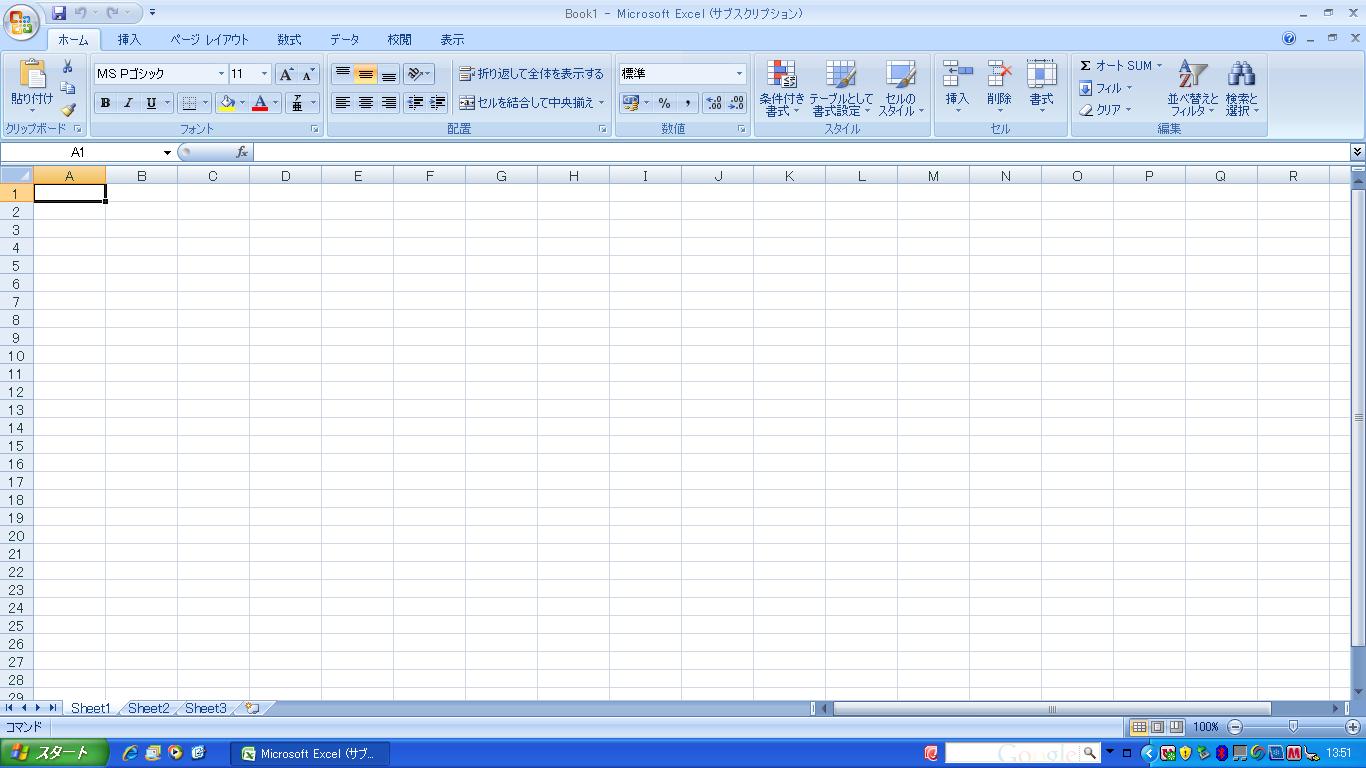
Task: Click the Delete cells (削除) button
Action: click(999, 86)
